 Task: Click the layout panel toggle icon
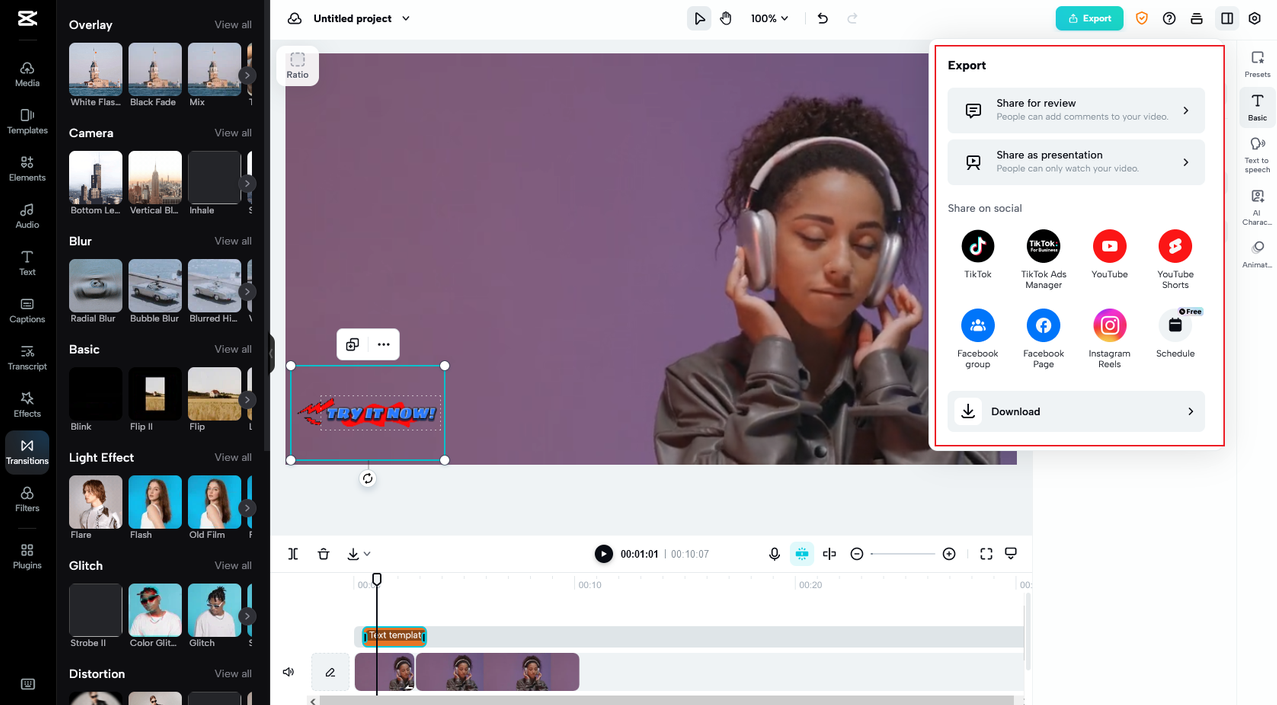[x=1227, y=18]
